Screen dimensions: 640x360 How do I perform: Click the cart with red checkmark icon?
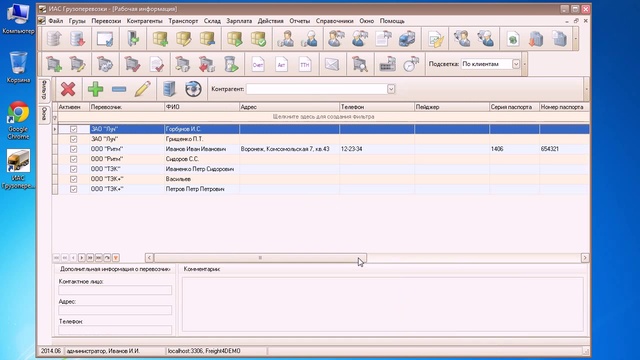click(x=132, y=64)
